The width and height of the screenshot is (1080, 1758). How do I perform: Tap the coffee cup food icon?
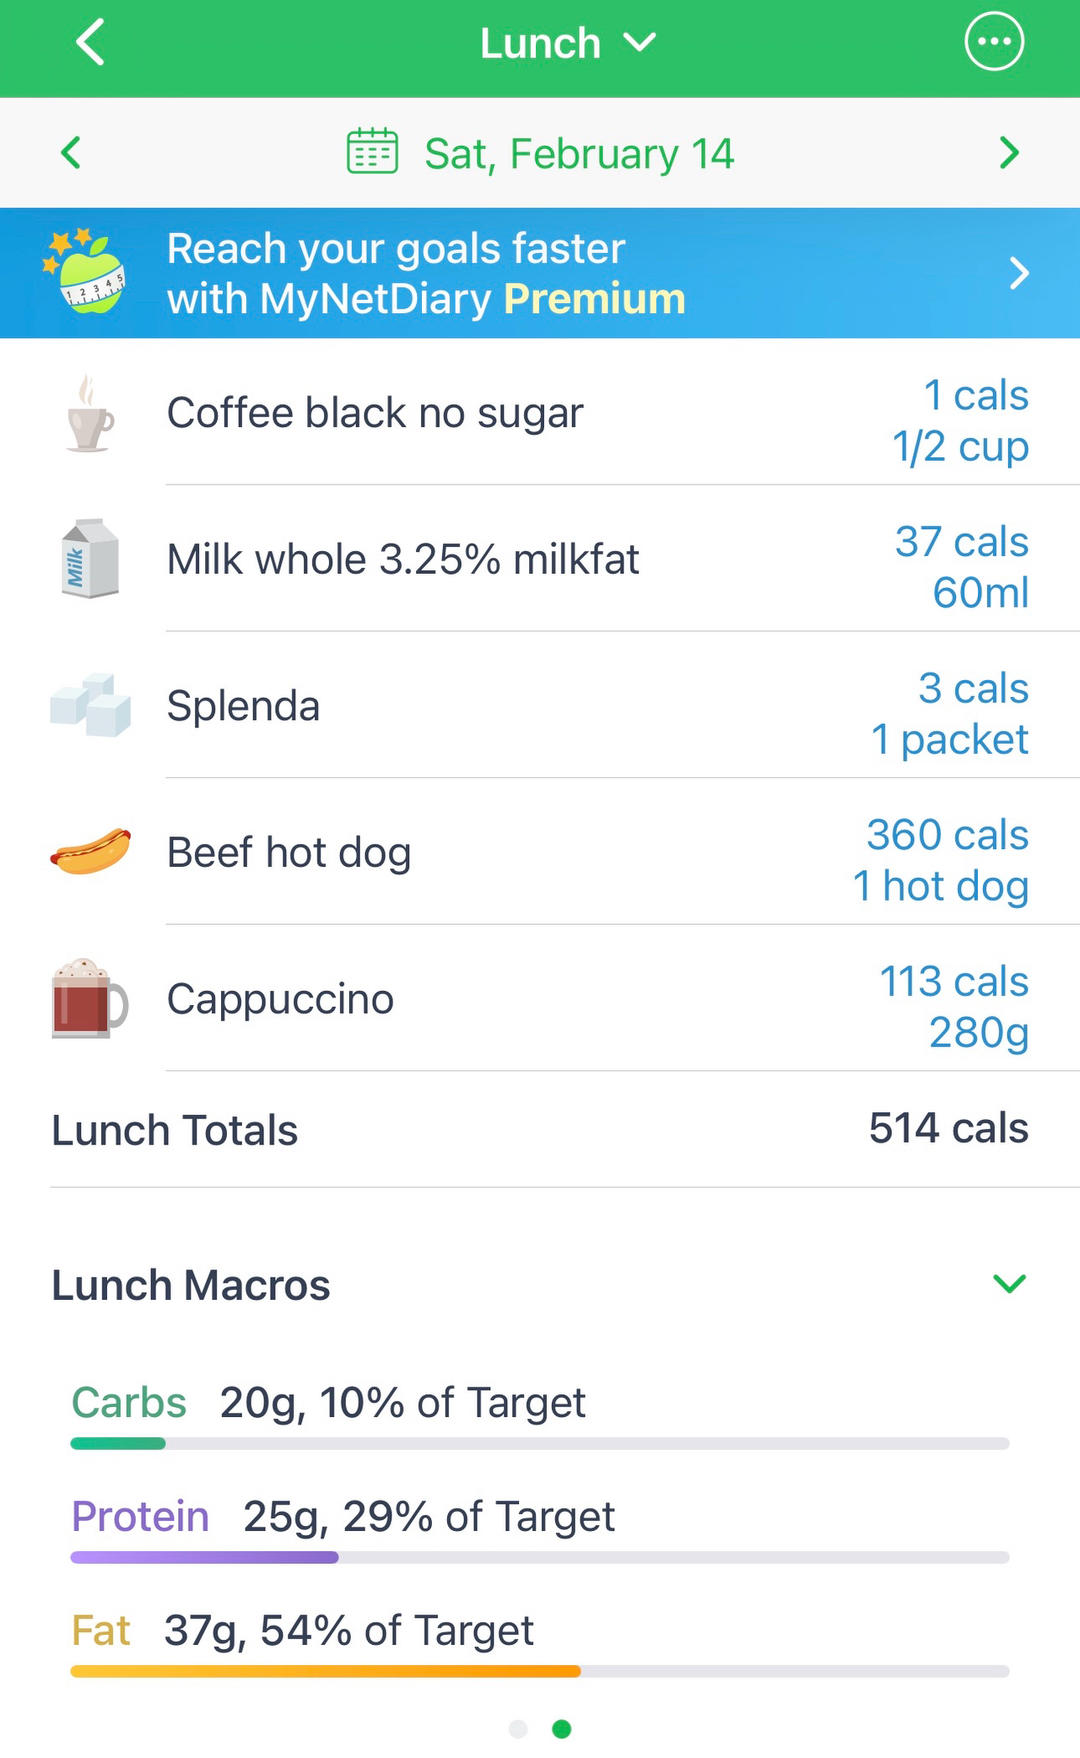click(89, 413)
